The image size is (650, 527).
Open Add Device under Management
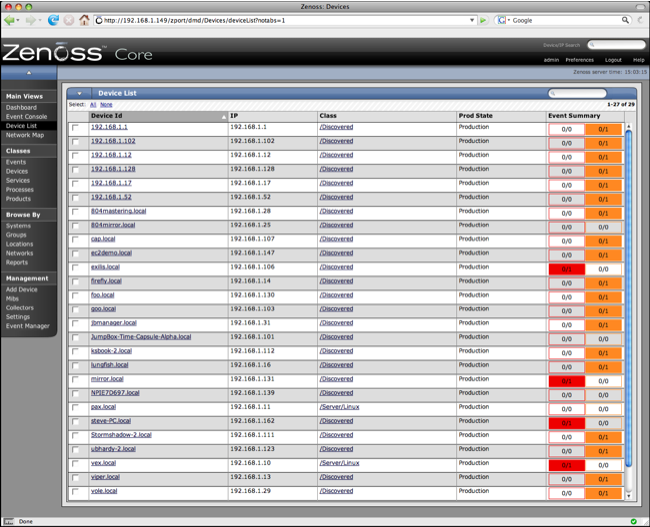22,289
